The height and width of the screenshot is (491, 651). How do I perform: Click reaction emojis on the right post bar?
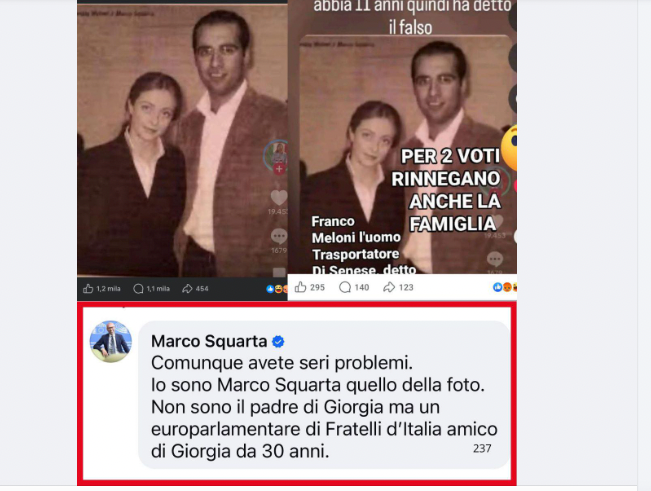504,287
